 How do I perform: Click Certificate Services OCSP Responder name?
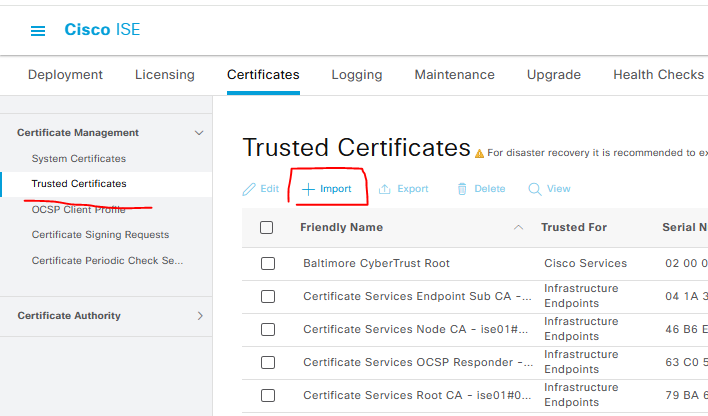click(x=418, y=362)
